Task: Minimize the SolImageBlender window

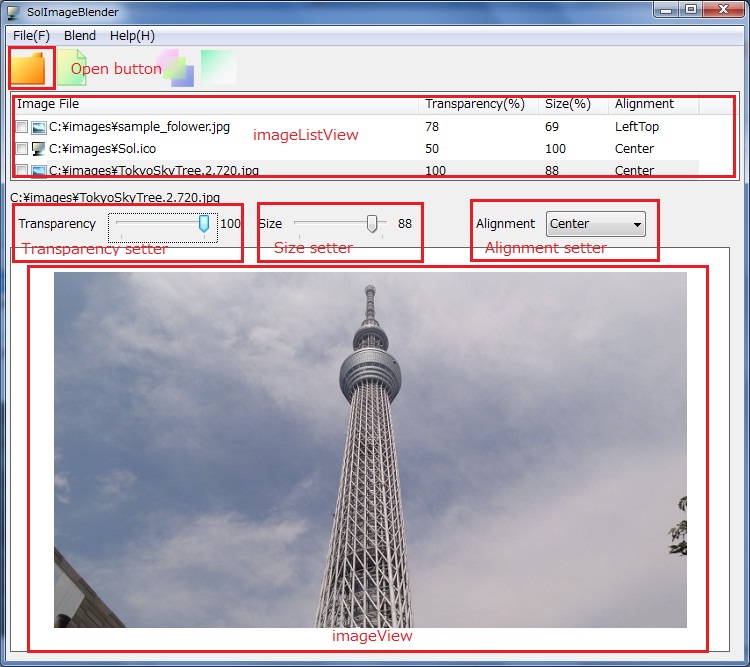Action: 666,10
